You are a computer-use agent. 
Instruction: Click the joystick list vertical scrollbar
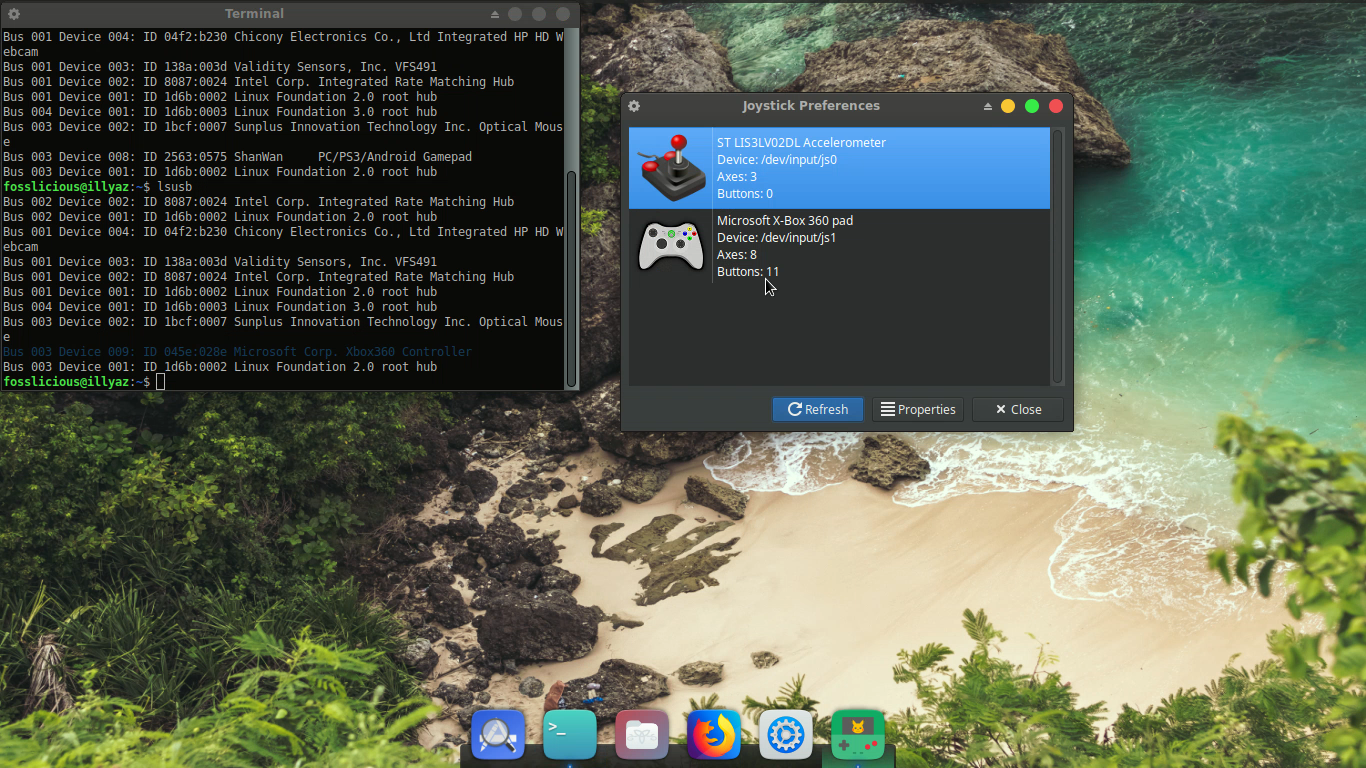click(x=1057, y=256)
